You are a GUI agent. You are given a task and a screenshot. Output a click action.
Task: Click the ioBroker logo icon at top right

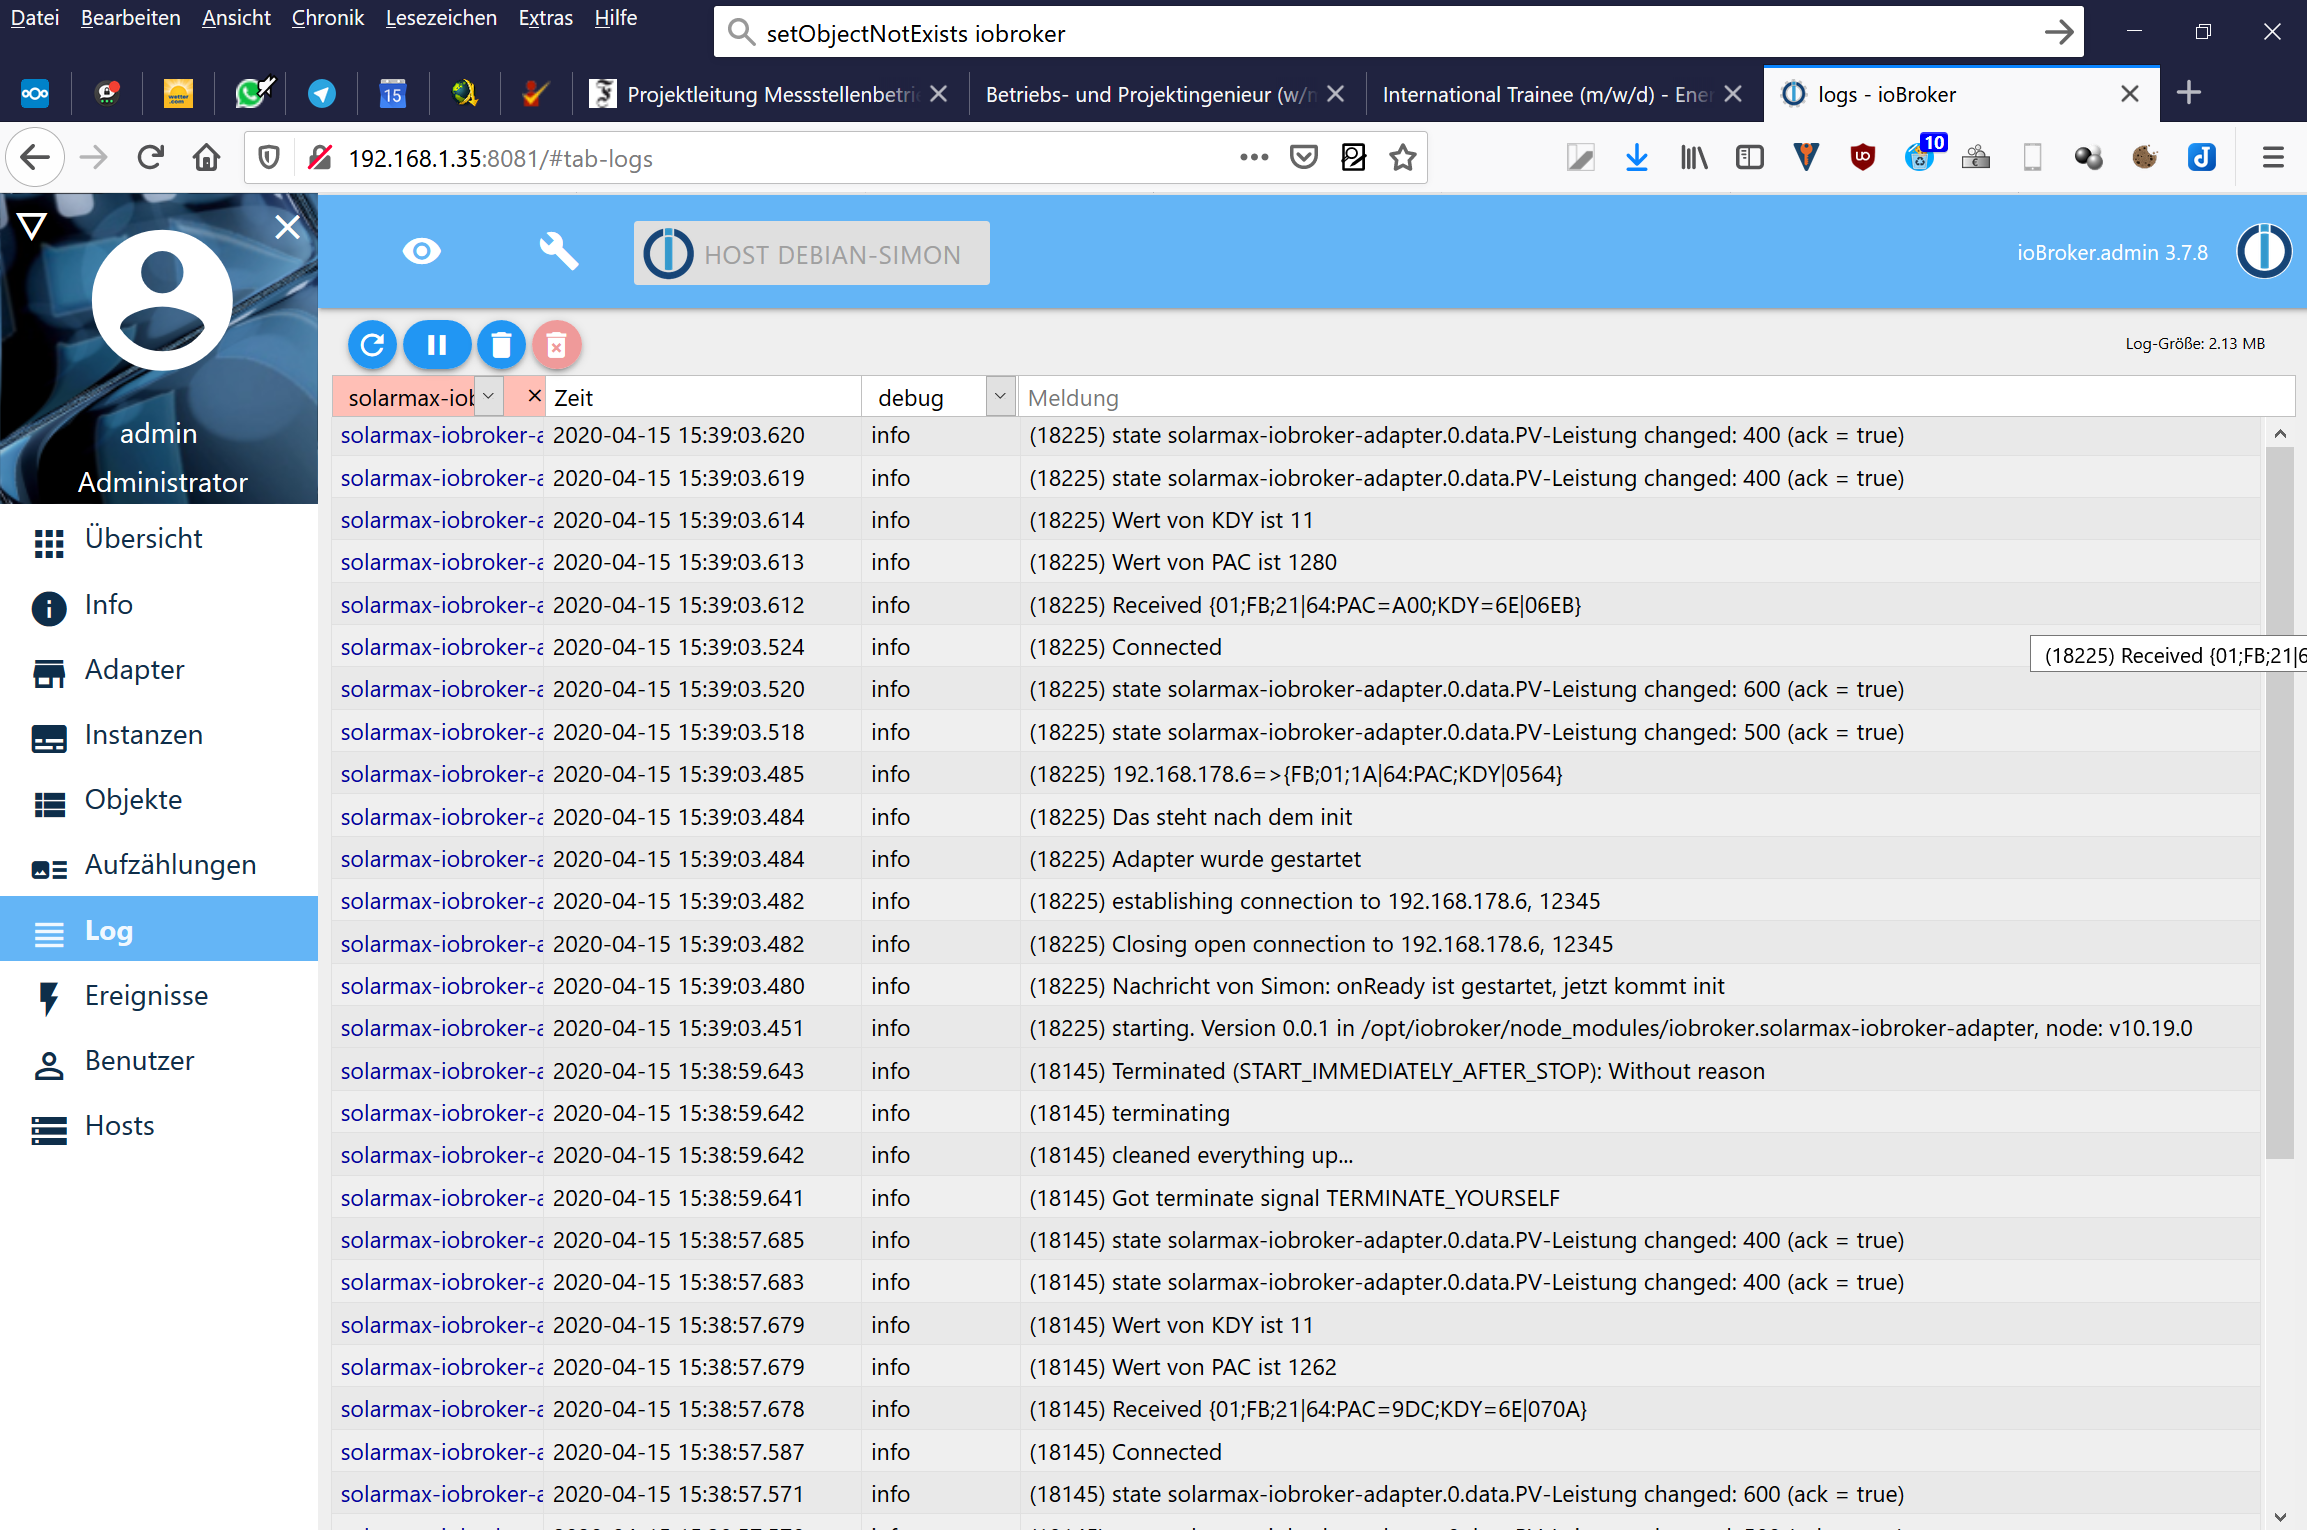[2263, 251]
